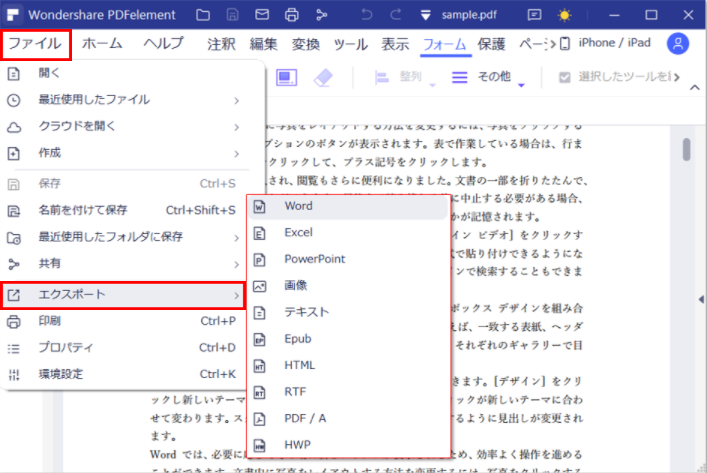The image size is (707, 473).
Task: Click the undo arrow icon
Action: pos(367,15)
